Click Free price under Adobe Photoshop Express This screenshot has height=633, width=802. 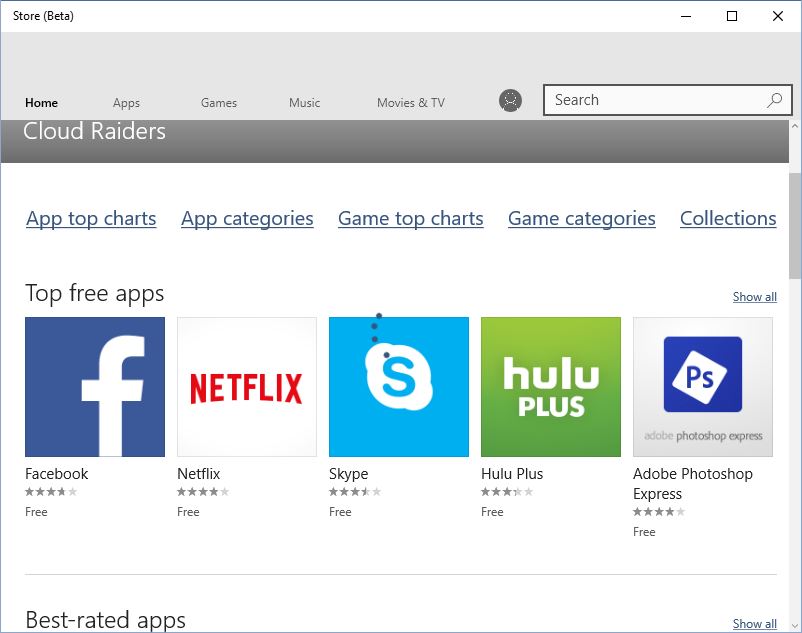coord(644,532)
